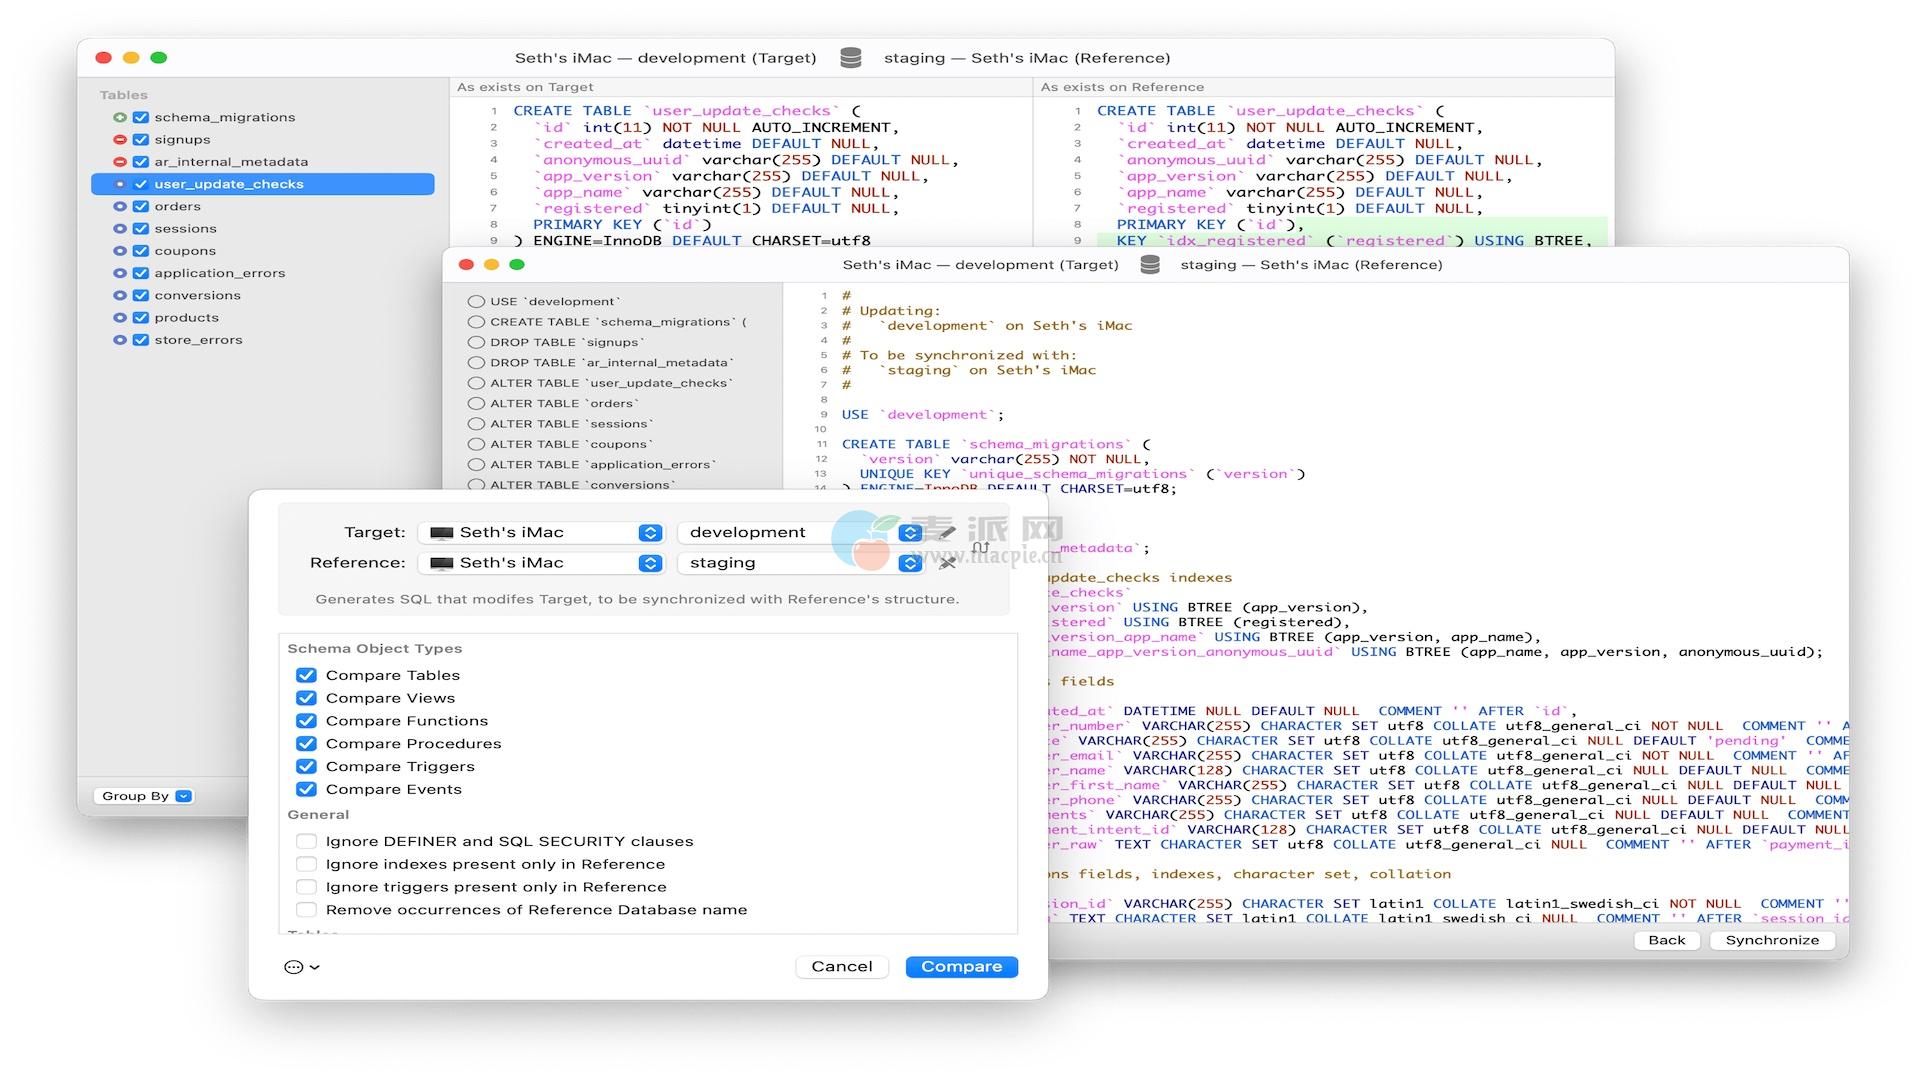Click the green plus status icon for schema_migrations
The height and width of the screenshot is (1080, 1920).
[120, 117]
